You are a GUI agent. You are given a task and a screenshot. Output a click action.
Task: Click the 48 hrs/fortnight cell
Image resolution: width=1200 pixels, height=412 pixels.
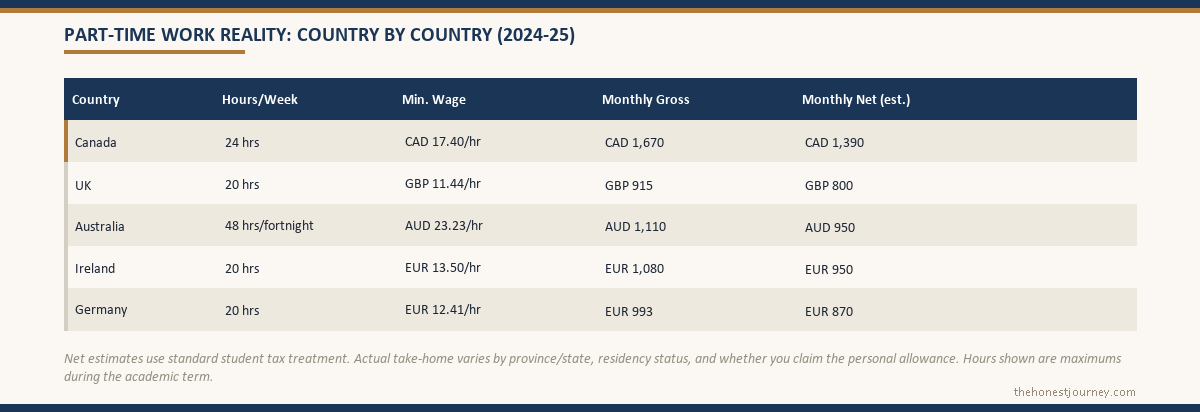[x=269, y=226]
